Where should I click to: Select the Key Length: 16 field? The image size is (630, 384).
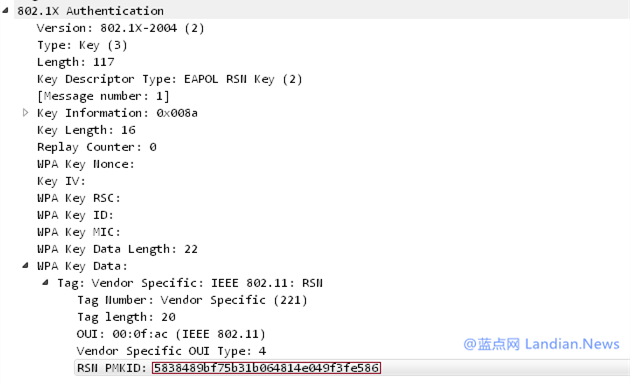pyautogui.click(x=86, y=130)
